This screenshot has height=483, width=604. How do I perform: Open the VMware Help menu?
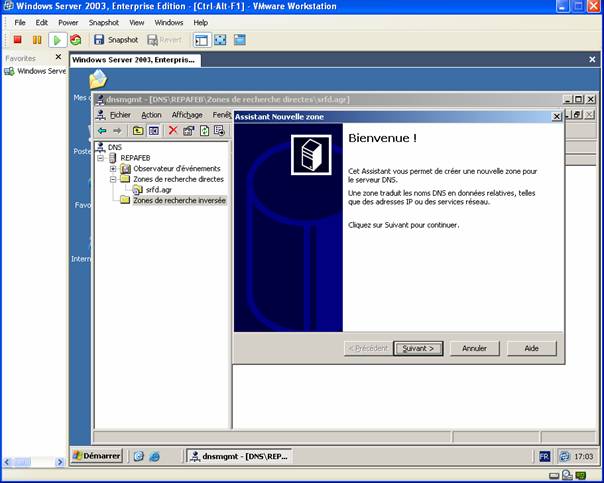(200, 22)
